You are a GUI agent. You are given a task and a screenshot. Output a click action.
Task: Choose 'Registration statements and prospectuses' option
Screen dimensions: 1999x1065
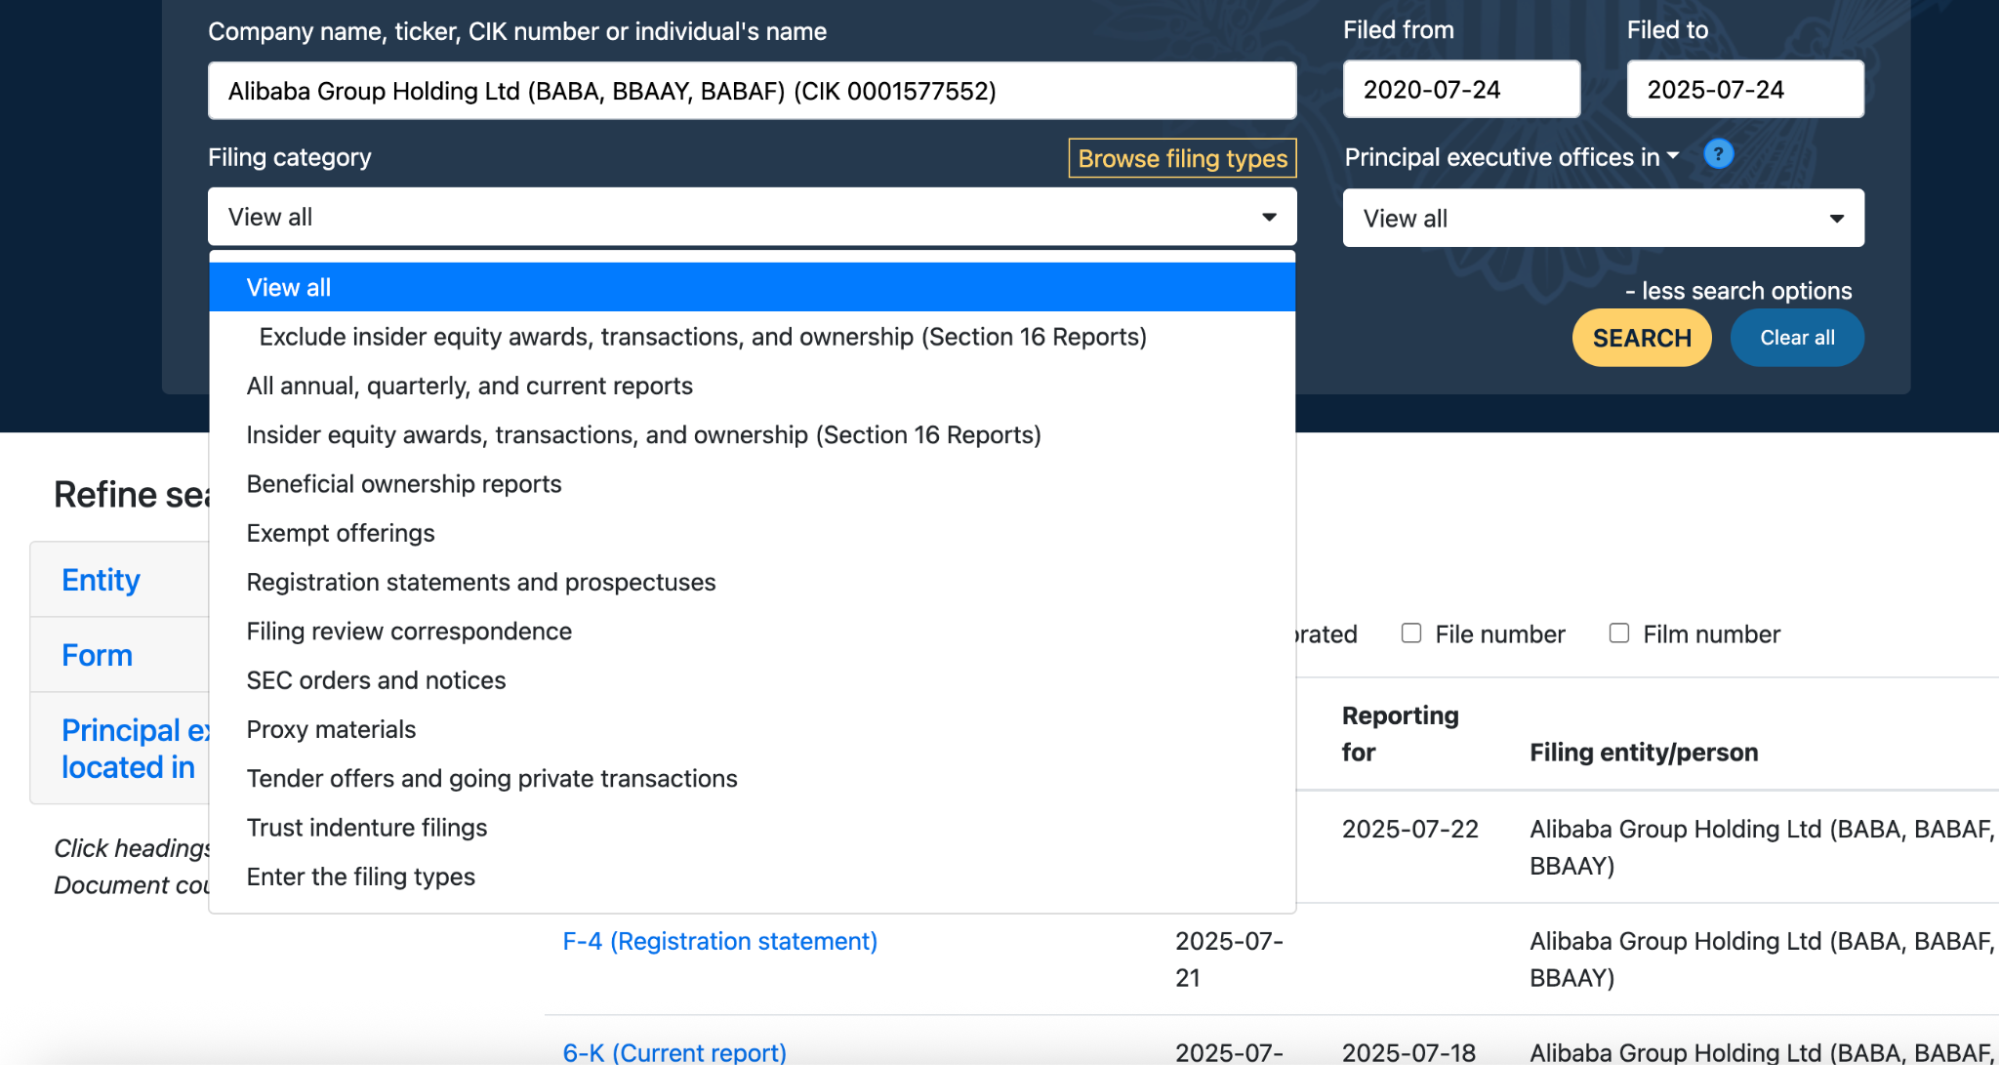click(481, 582)
